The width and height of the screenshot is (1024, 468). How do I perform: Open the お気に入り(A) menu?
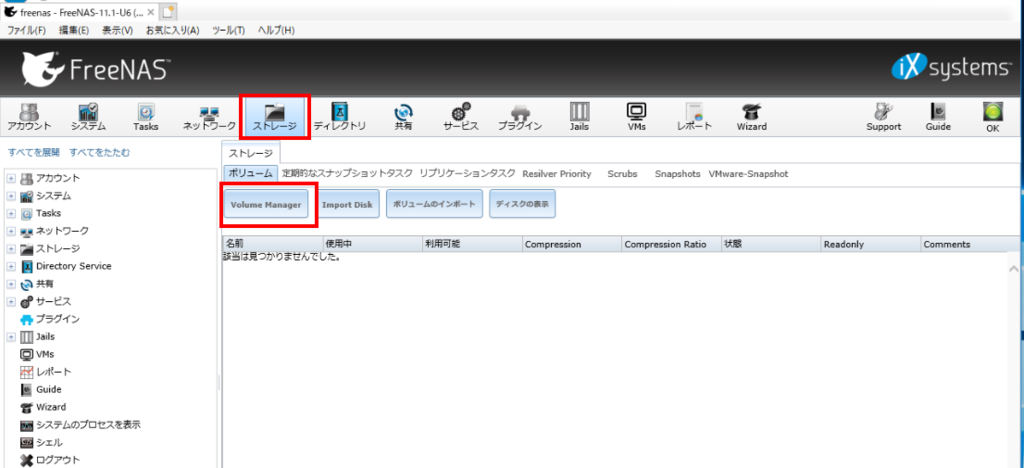172,30
